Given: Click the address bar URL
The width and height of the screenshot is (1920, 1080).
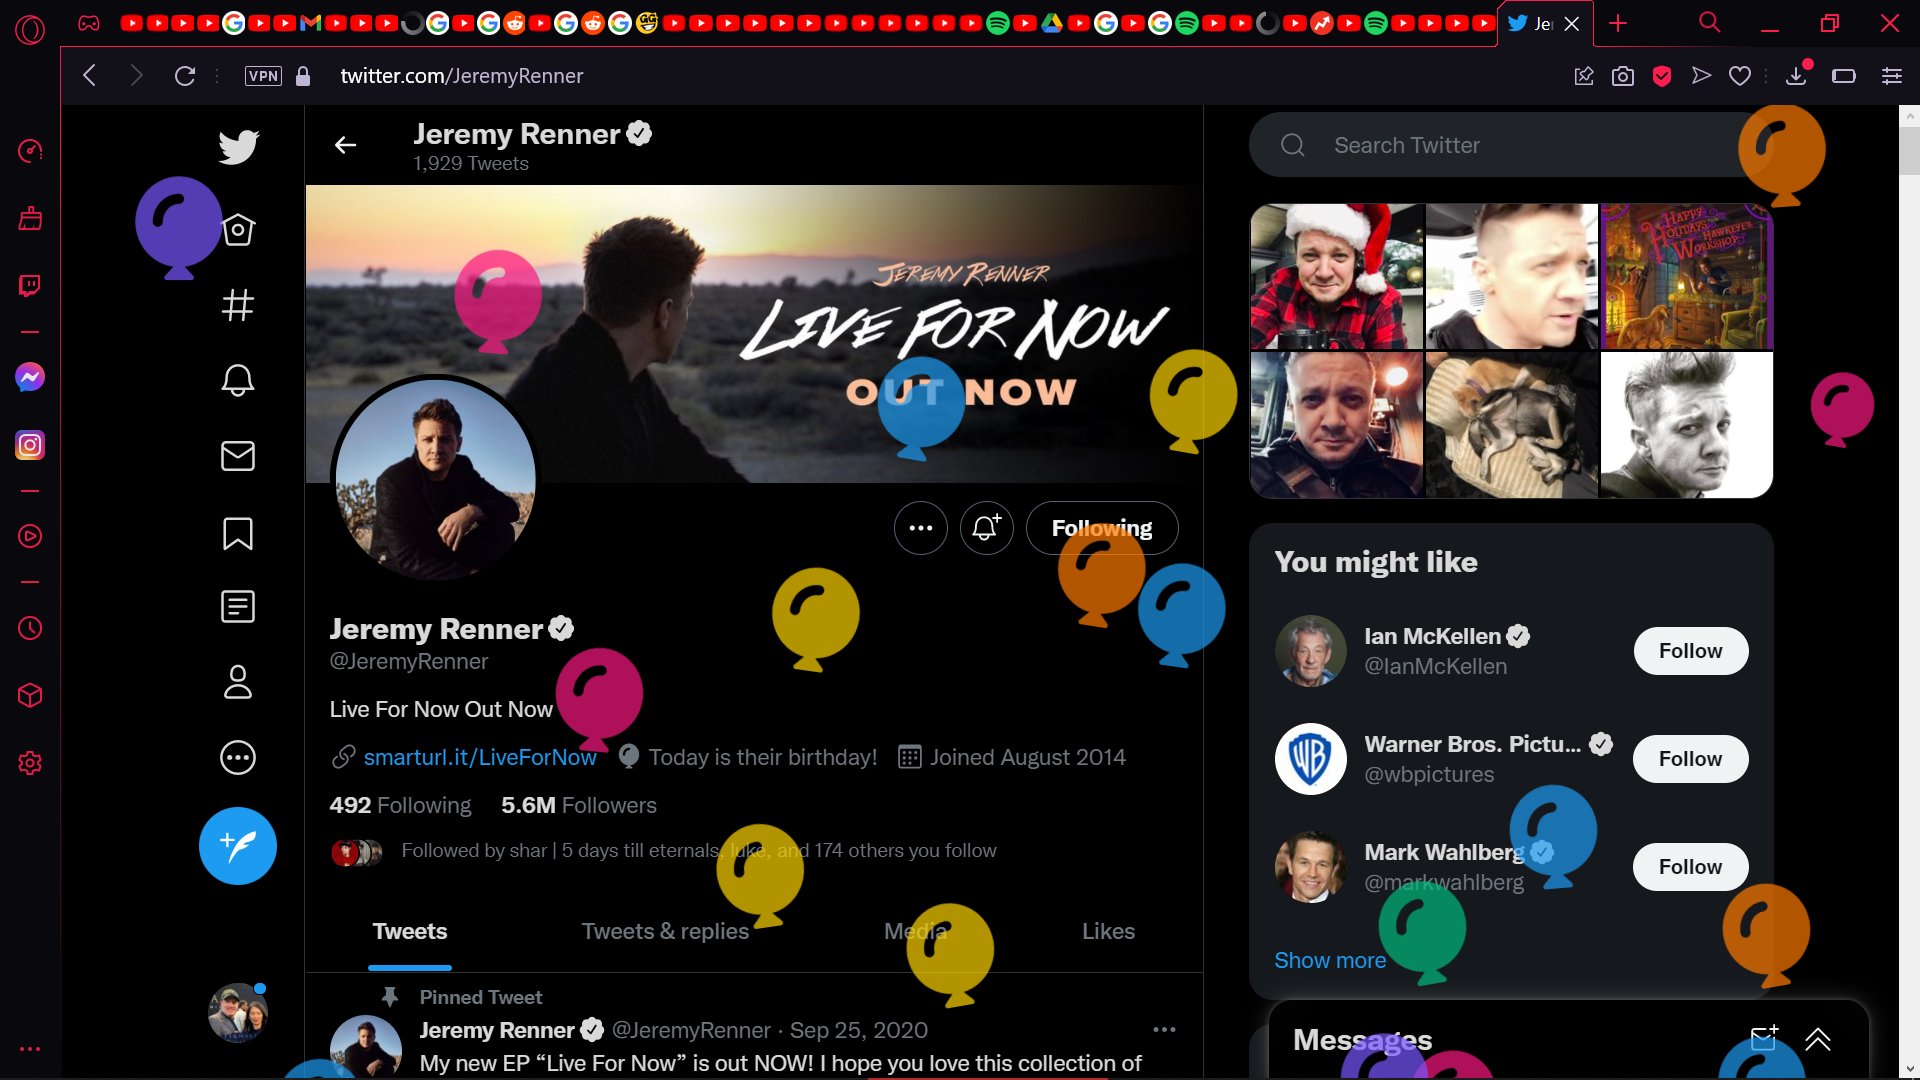Looking at the screenshot, I should (462, 76).
